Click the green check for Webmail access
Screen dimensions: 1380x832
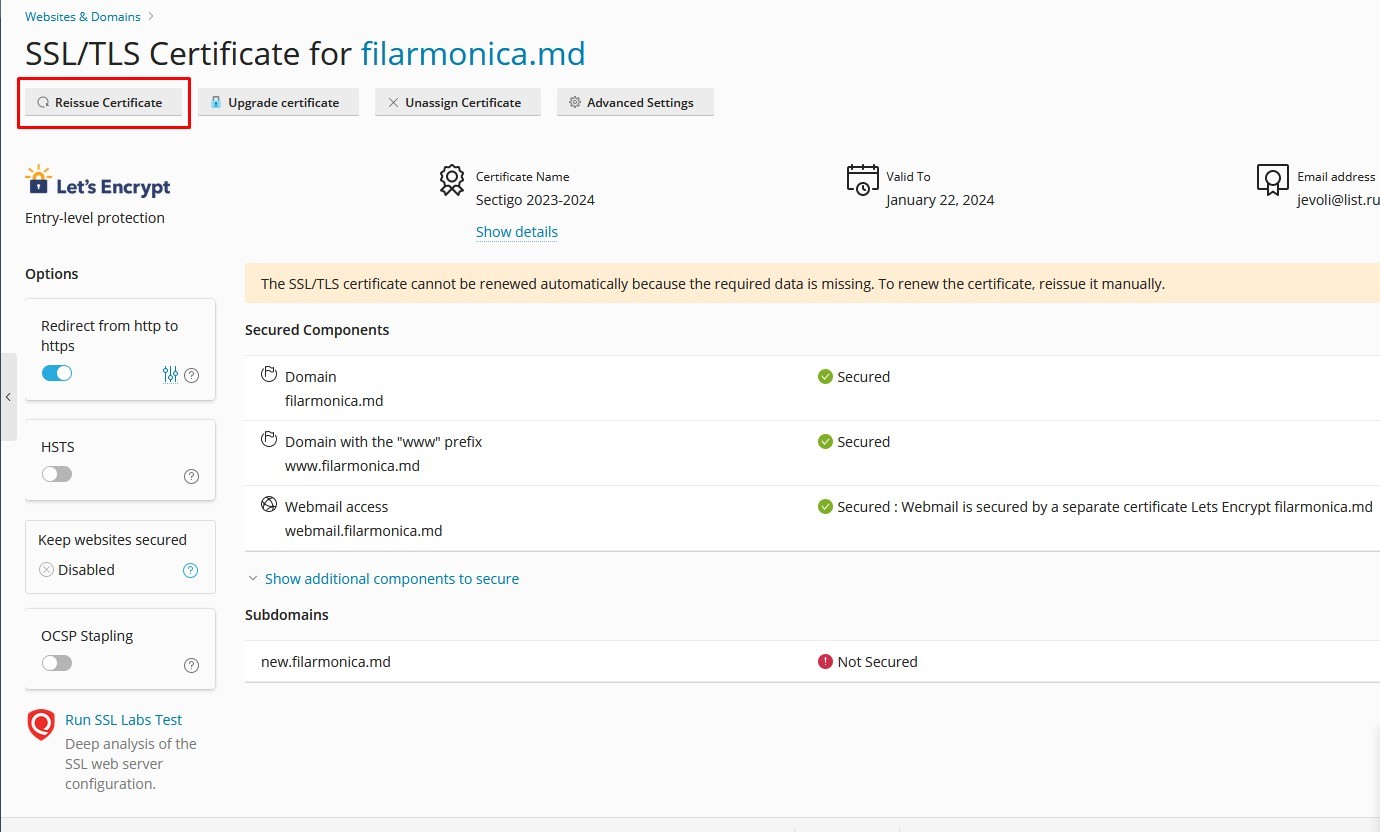pyautogui.click(x=825, y=507)
